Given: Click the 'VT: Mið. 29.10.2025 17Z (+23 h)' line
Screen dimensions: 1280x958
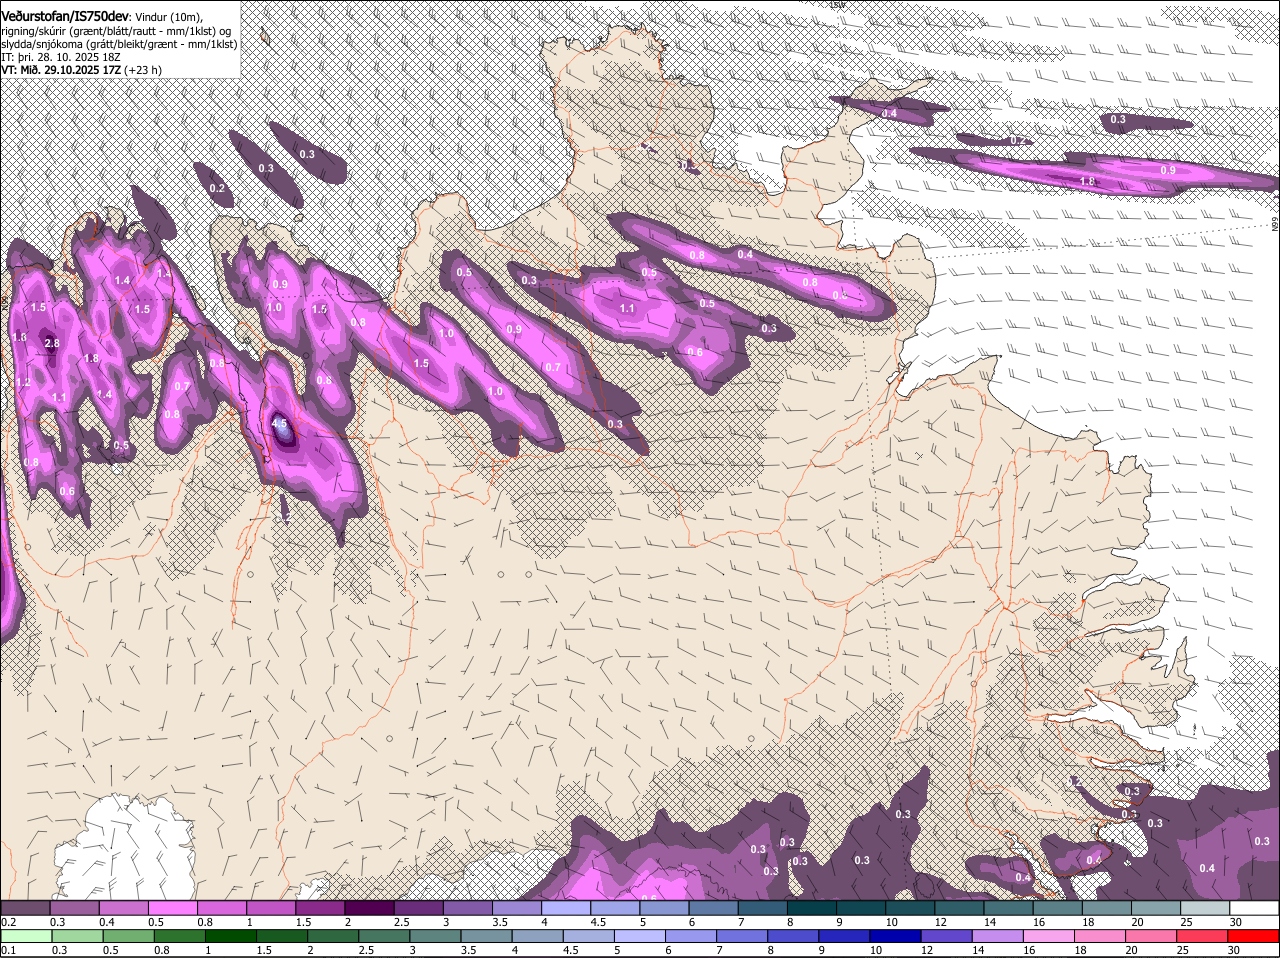Looking at the screenshot, I should coord(81,70).
